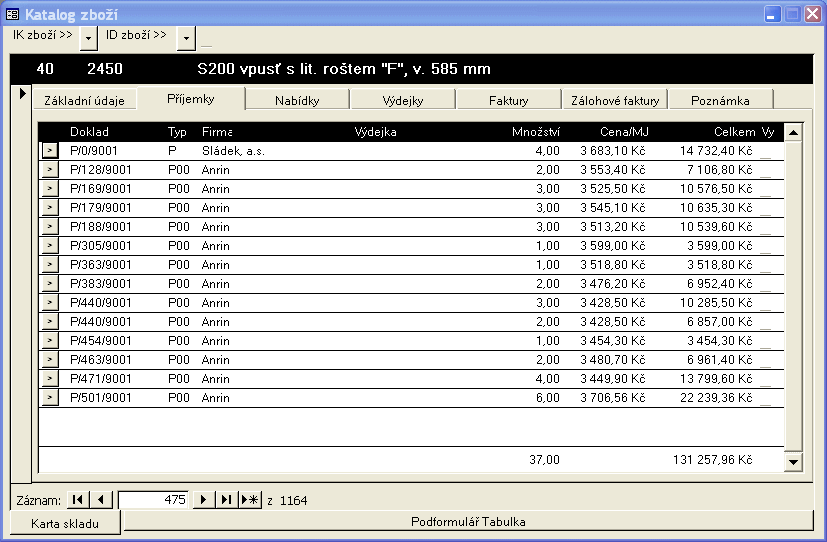Expand the ID zboží dropdown
The height and width of the screenshot is (542, 827).
pos(186,37)
